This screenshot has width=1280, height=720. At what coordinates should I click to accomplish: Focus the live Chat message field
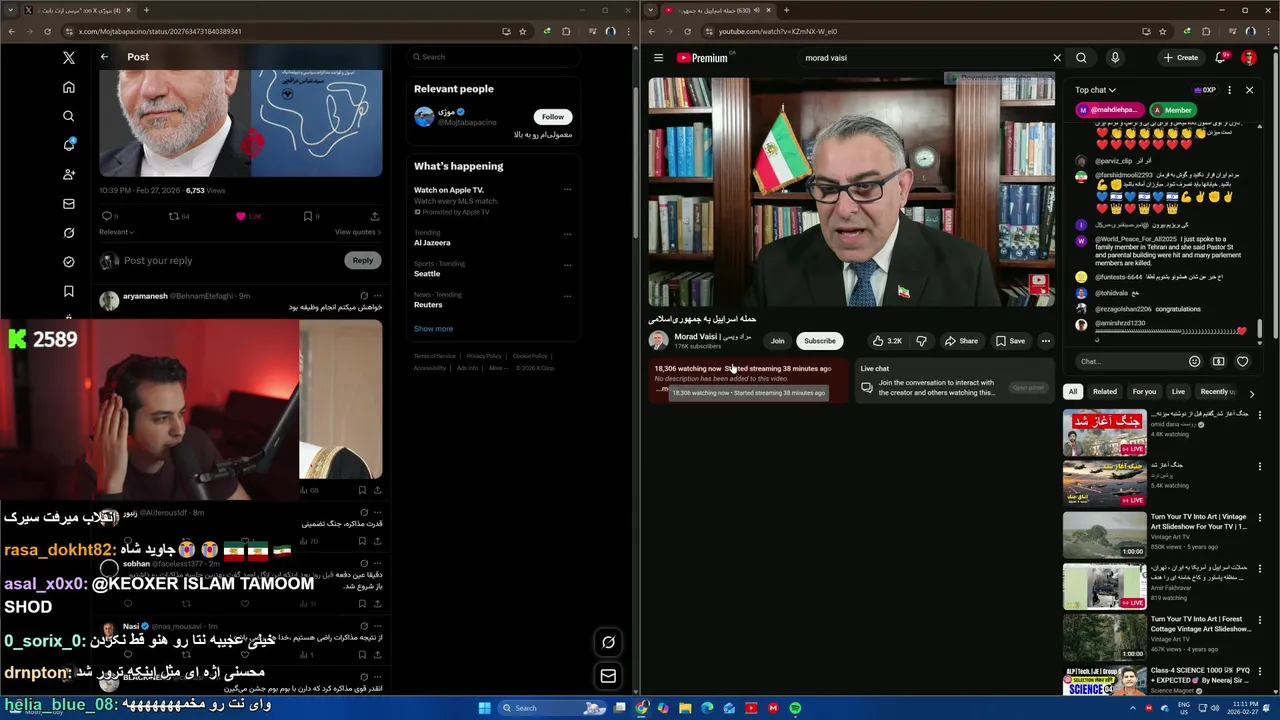point(1128,361)
